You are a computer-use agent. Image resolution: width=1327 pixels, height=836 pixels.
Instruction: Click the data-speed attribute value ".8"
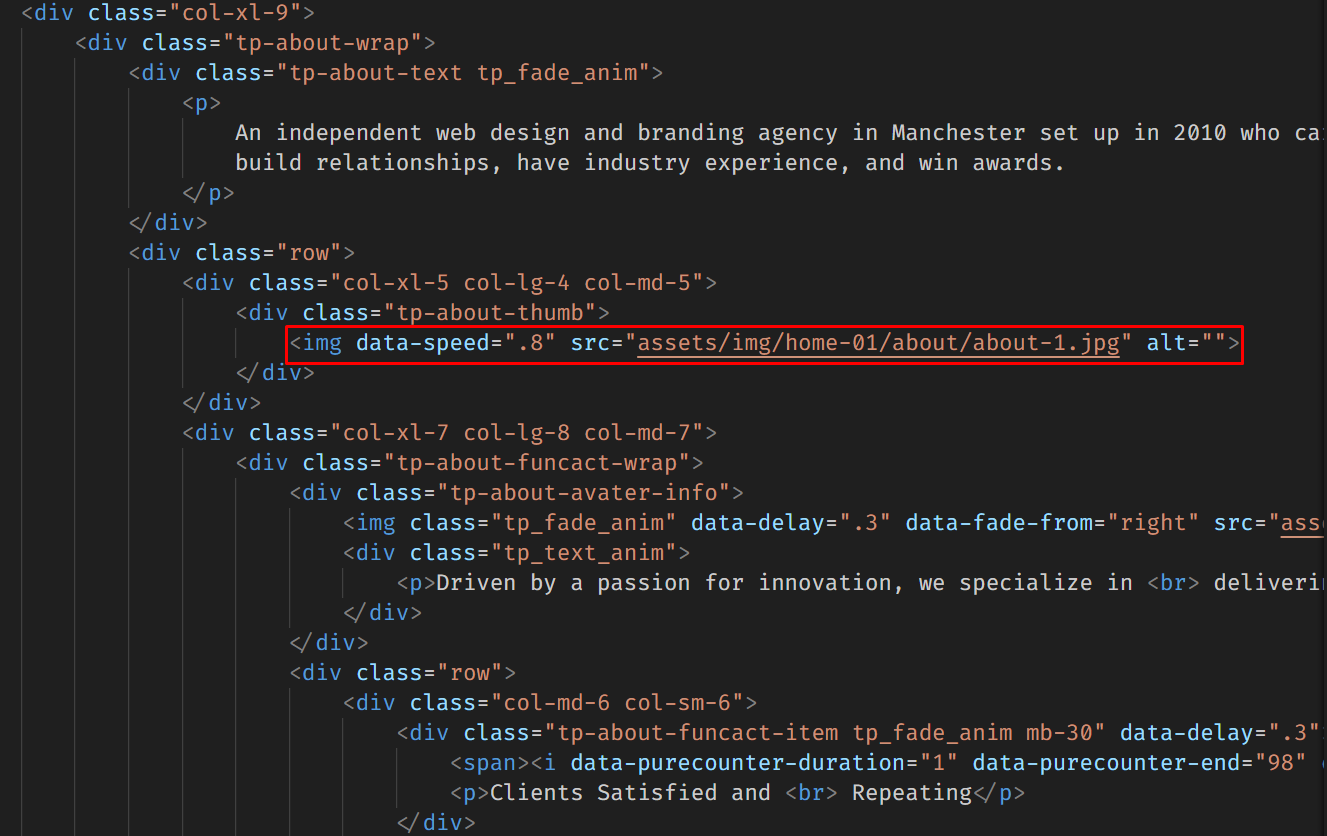[x=530, y=343]
